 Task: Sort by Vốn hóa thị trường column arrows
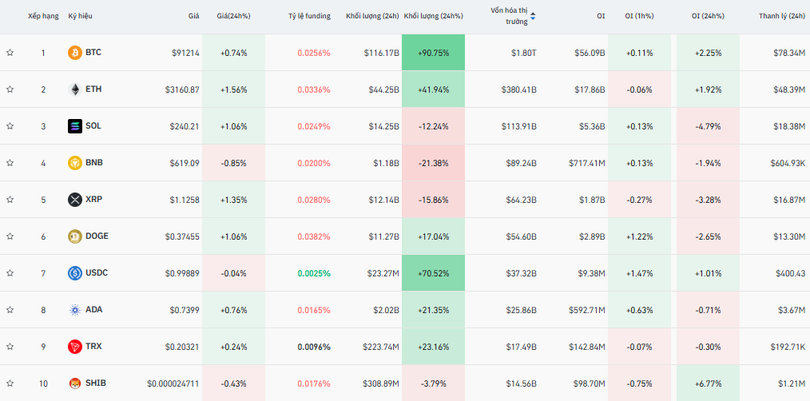click(x=532, y=16)
